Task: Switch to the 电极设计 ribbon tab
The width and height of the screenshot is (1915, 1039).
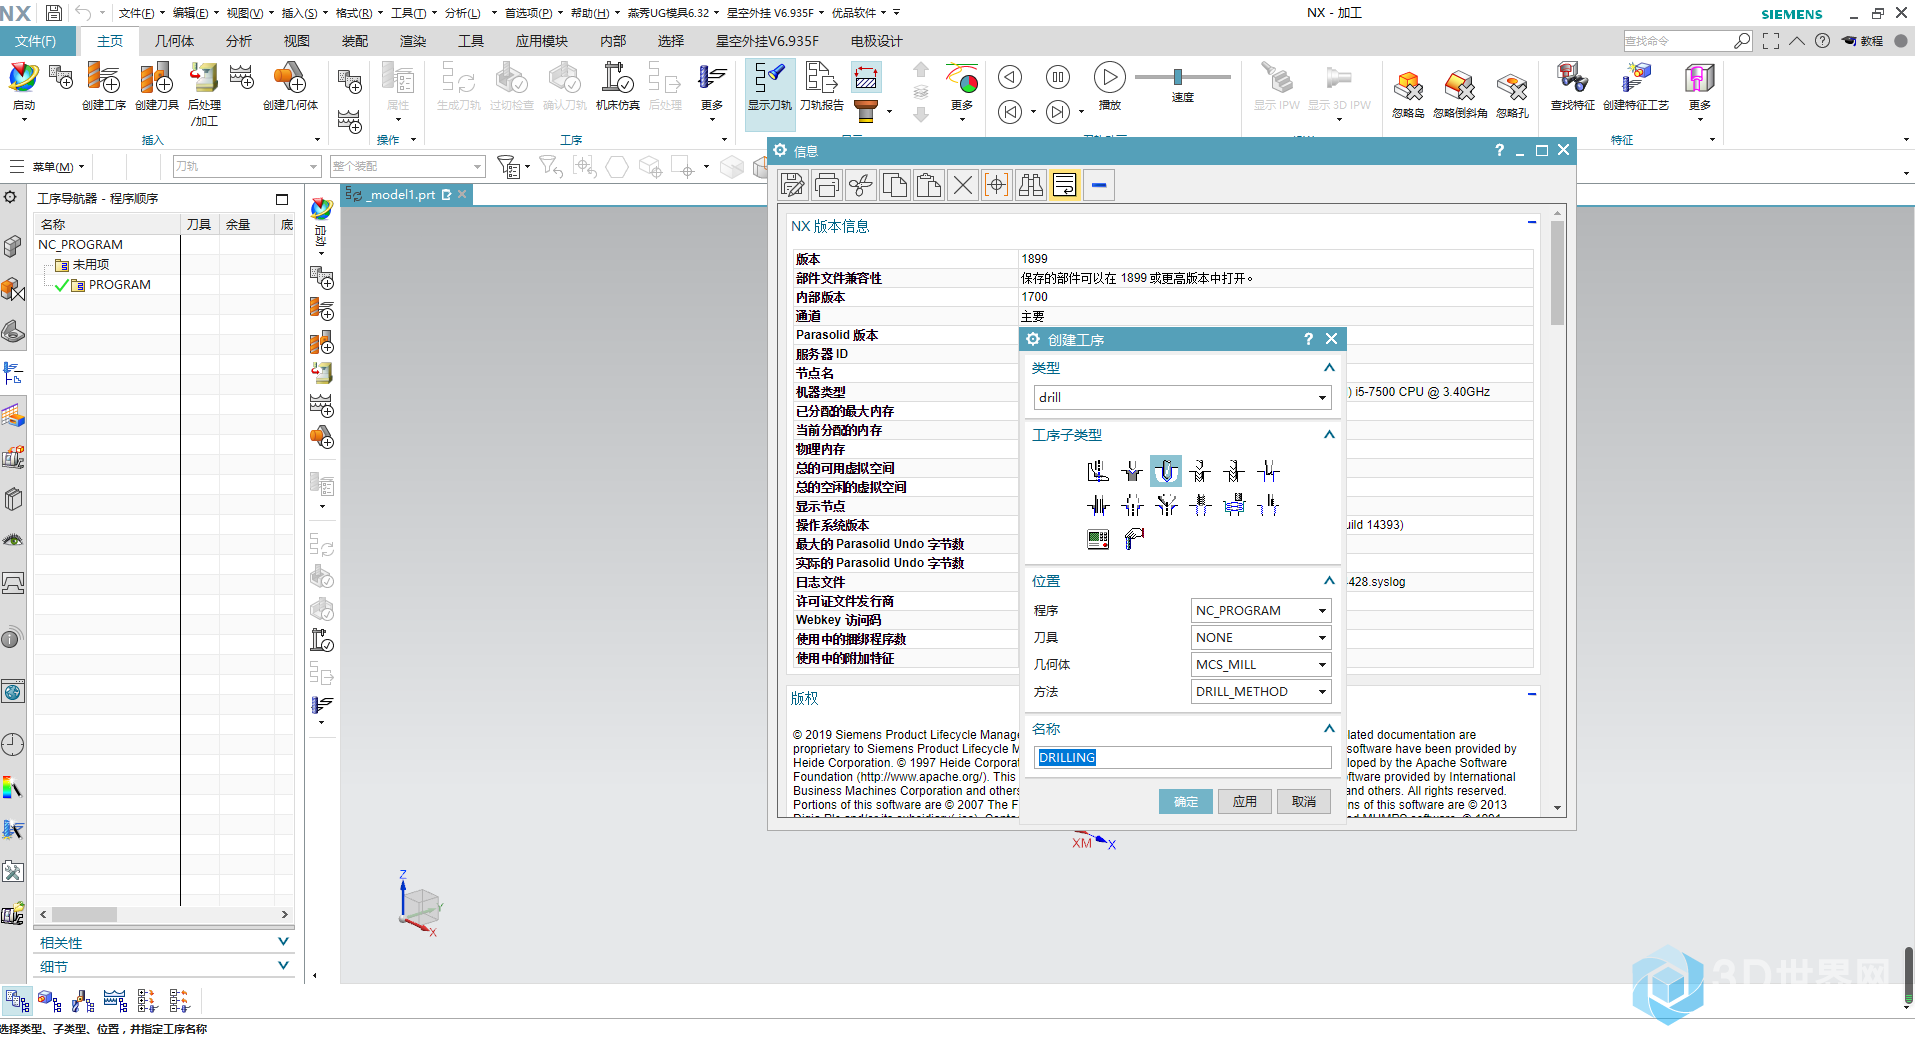Action: point(876,41)
